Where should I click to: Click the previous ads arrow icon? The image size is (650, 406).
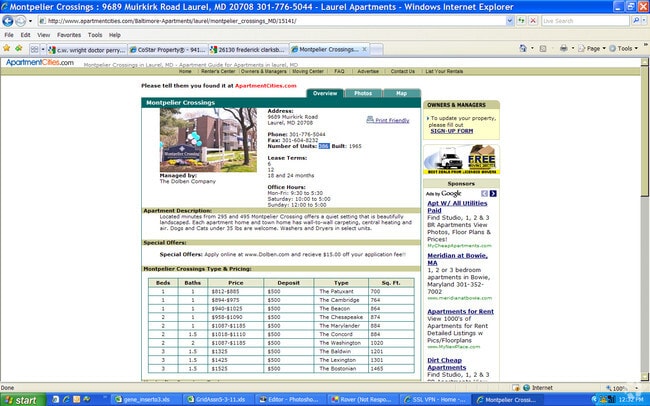[484, 194]
